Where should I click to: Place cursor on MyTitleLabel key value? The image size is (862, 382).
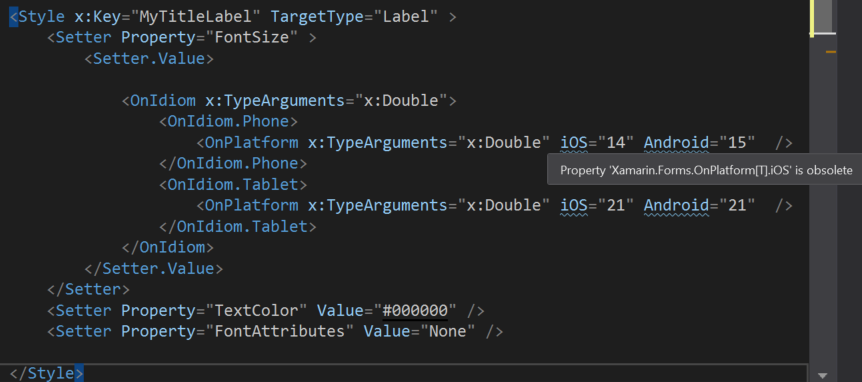(x=195, y=17)
